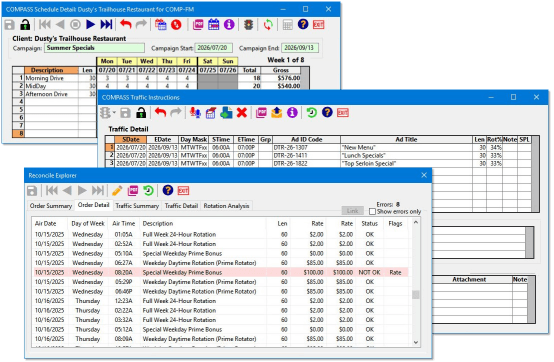Click the green-red refresh icon in Schedule Detail
554x362 pixels.
[x=268, y=24]
